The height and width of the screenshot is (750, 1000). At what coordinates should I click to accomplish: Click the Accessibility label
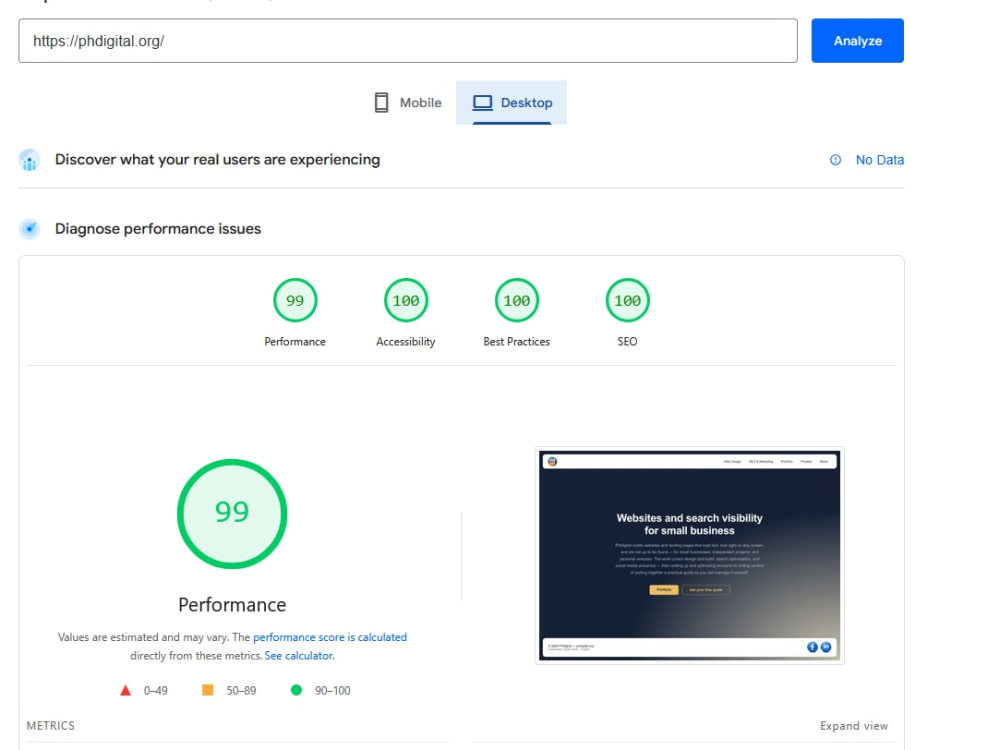click(x=406, y=342)
